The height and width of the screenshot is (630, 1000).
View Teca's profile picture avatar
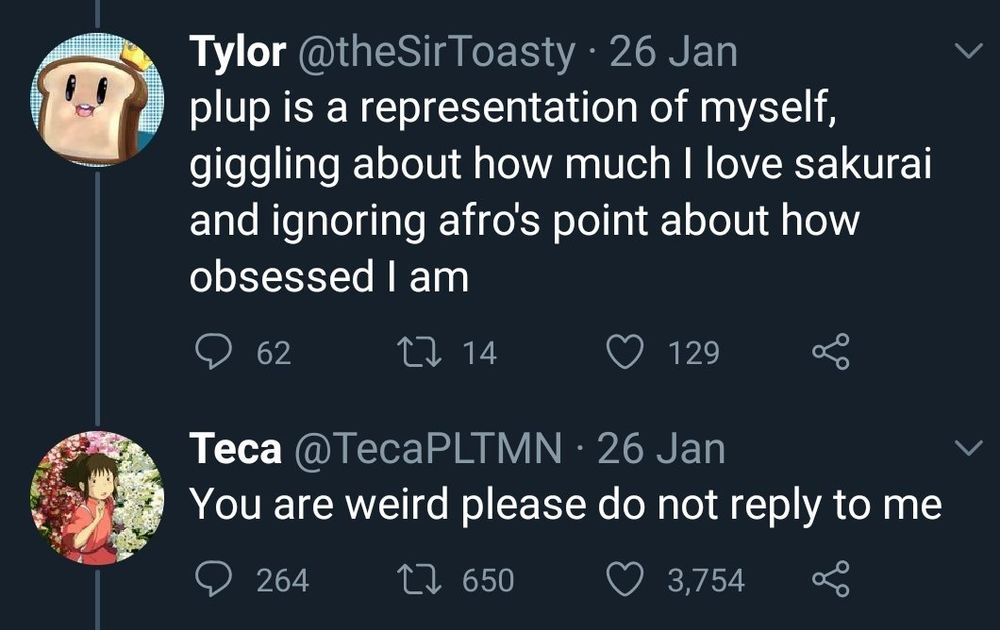tap(97, 497)
